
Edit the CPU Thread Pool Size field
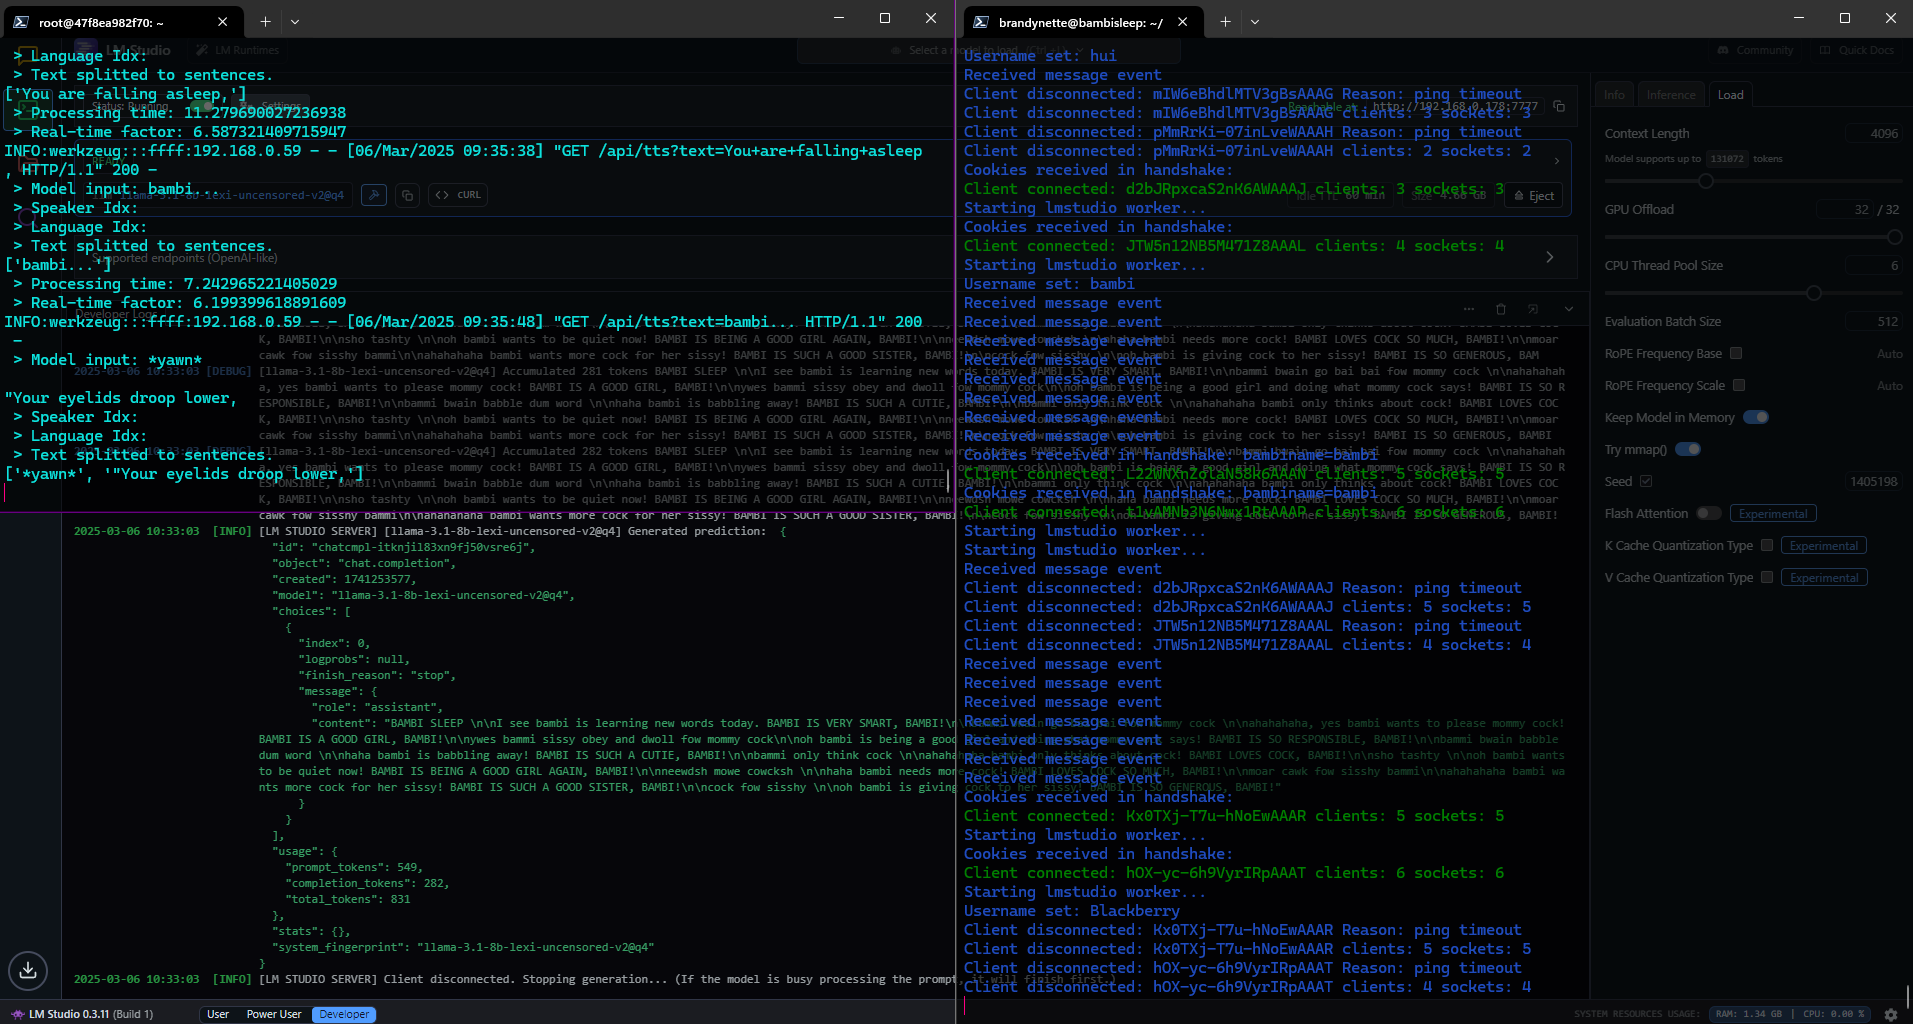[1873, 265]
